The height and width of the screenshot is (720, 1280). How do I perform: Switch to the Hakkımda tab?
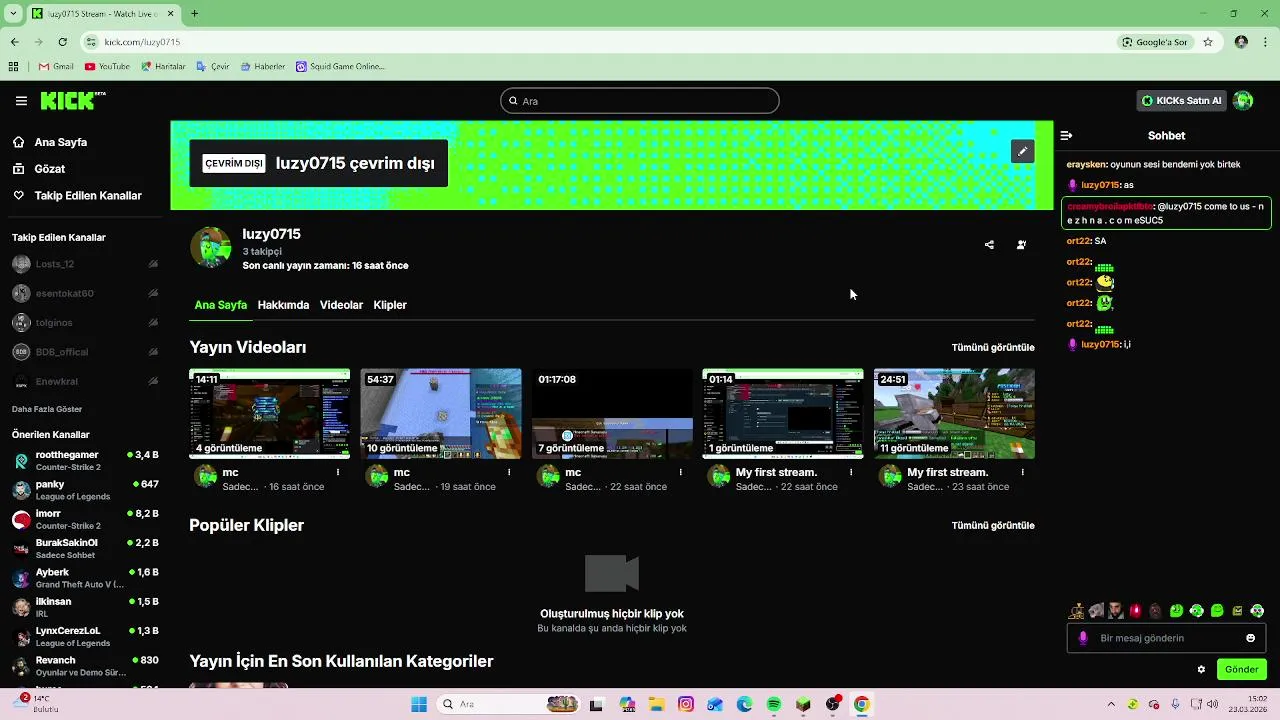(x=283, y=305)
